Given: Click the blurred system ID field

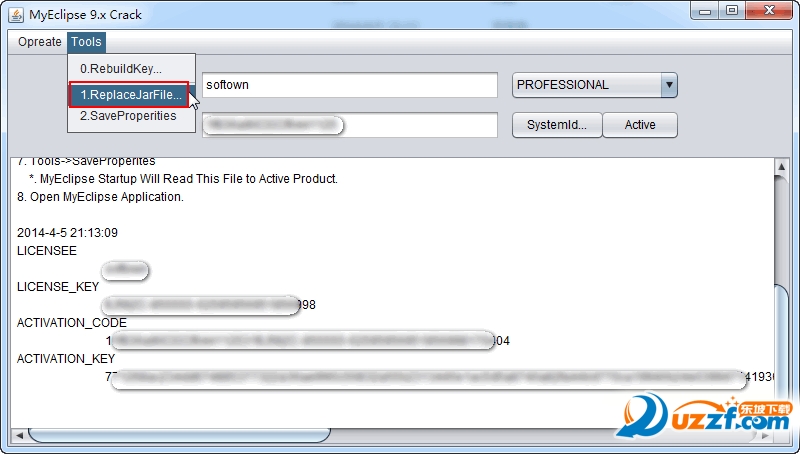Looking at the screenshot, I should [x=350, y=125].
